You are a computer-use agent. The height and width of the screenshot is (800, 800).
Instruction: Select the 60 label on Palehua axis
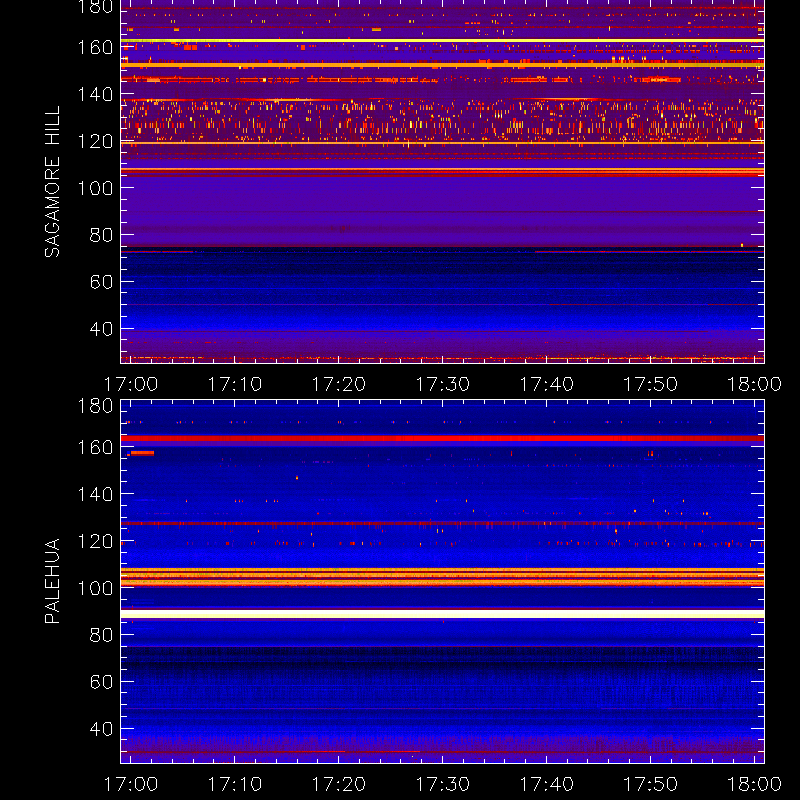pos(101,682)
